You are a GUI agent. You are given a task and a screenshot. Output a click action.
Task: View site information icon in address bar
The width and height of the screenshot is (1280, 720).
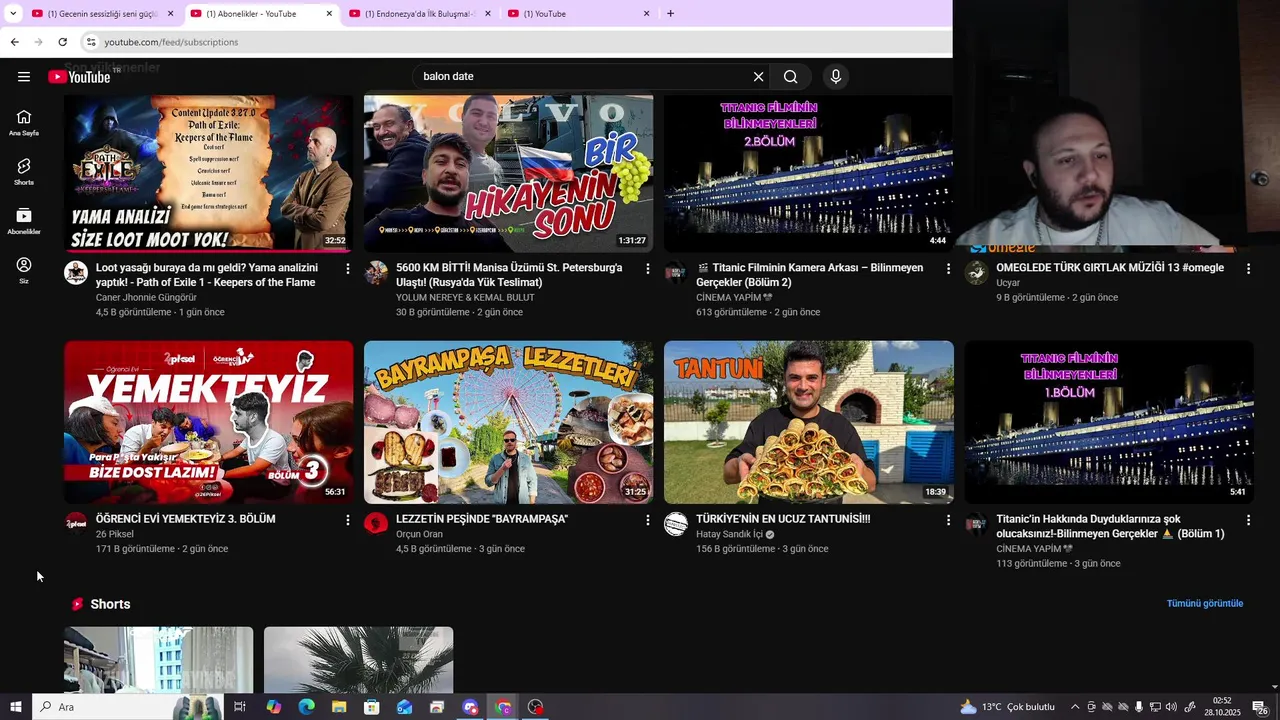coord(90,42)
